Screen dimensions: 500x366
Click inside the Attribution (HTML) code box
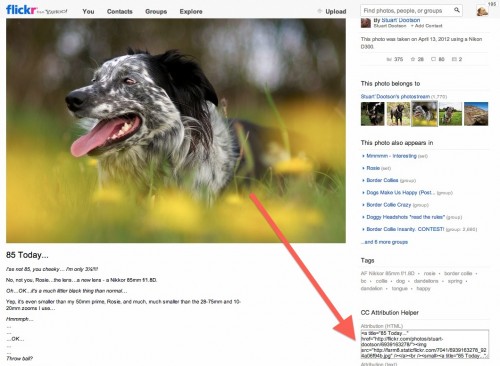point(425,344)
